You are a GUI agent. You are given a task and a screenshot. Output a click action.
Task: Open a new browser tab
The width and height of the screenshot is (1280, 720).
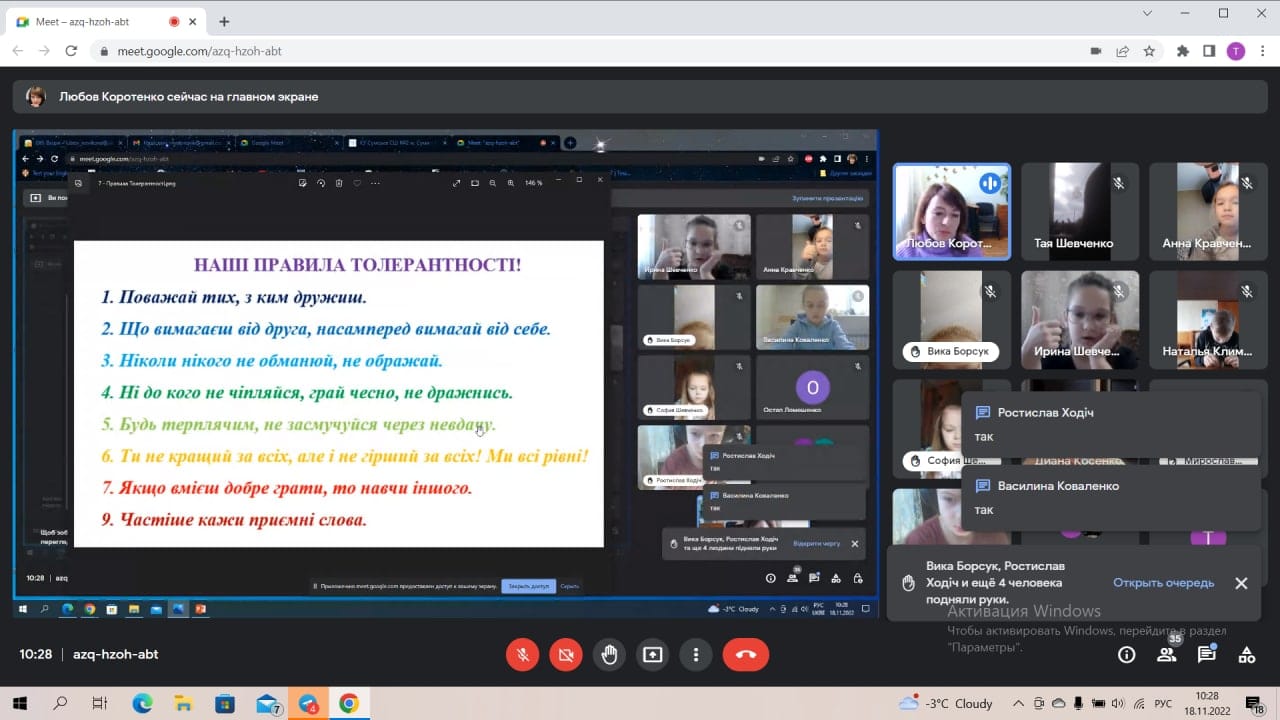click(x=224, y=21)
